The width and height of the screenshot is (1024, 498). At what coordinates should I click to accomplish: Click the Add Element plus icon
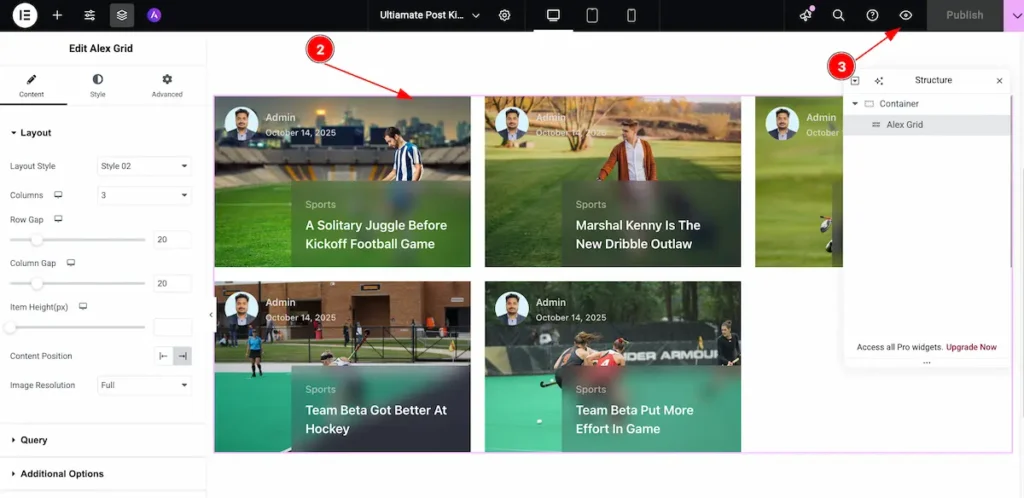pyautogui.click(x=57, y=16)
